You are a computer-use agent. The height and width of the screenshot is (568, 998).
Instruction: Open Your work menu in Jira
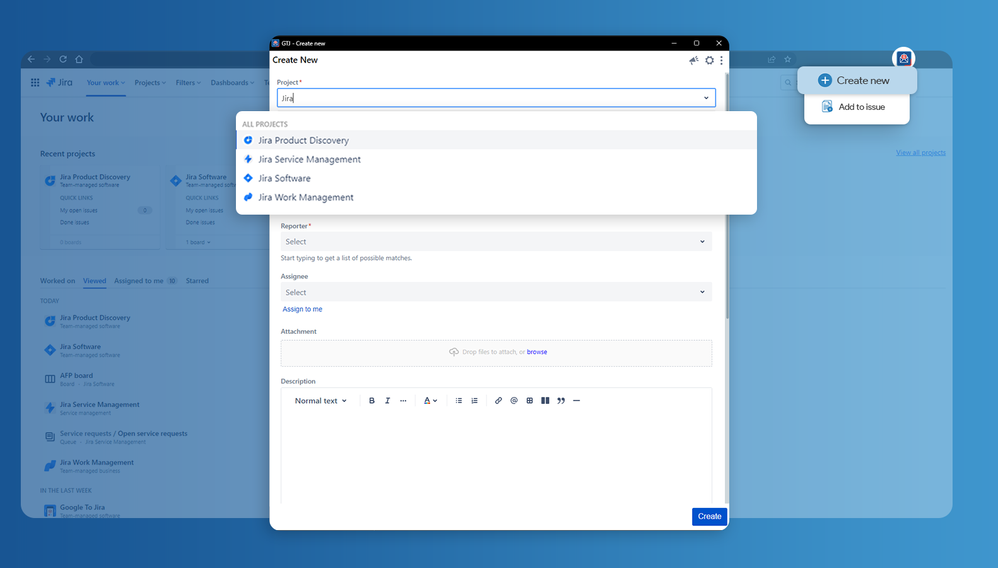(106, 83)
